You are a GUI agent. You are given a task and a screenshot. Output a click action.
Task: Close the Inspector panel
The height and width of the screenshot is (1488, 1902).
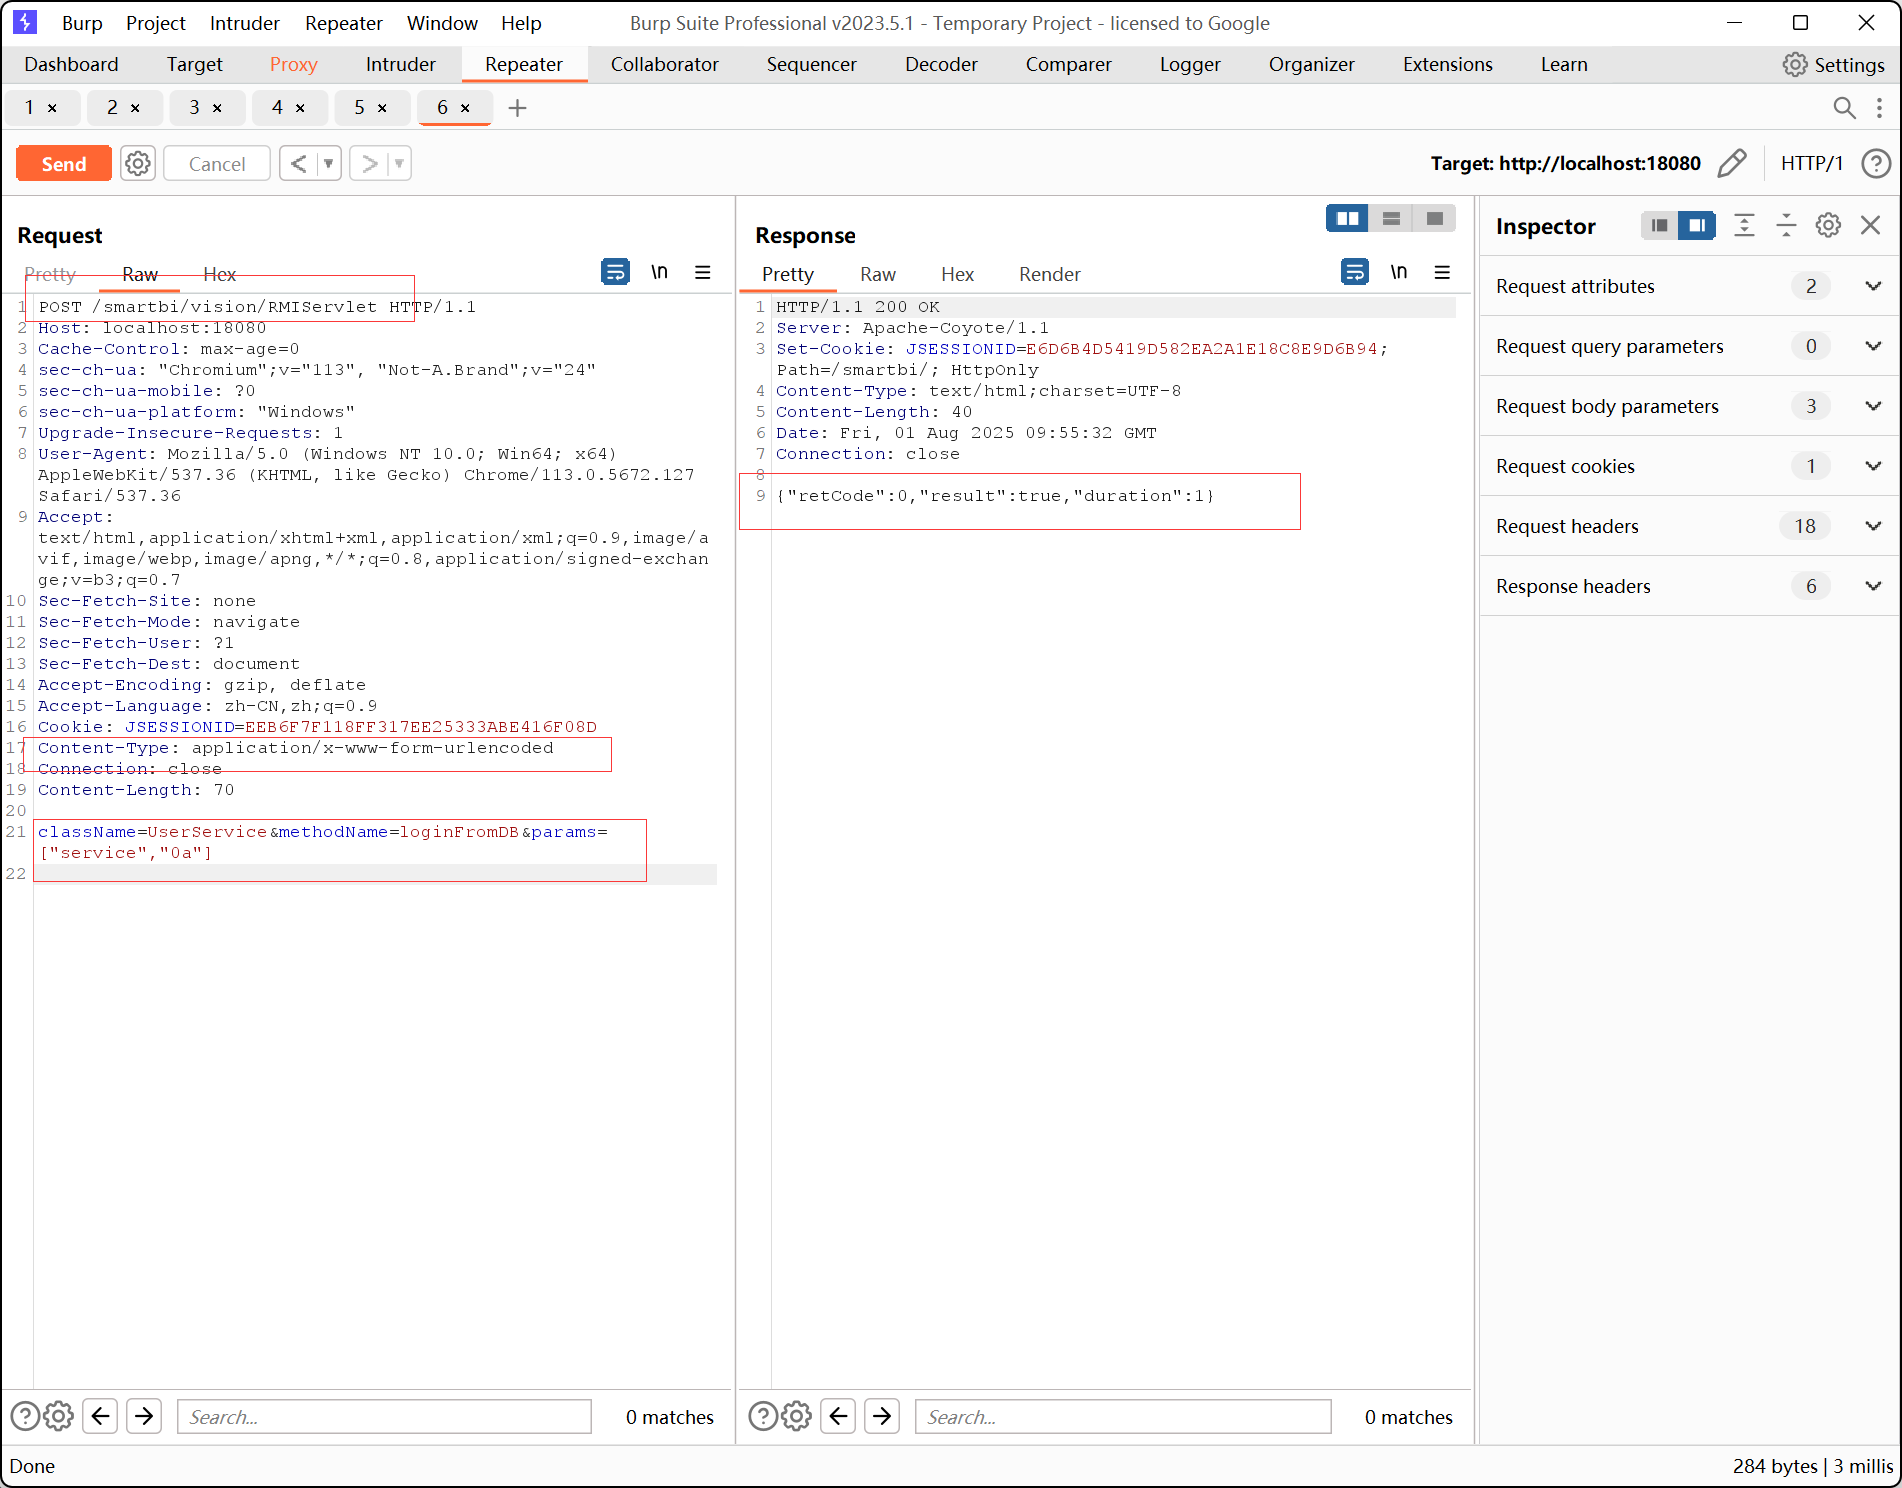[1870, 225]
